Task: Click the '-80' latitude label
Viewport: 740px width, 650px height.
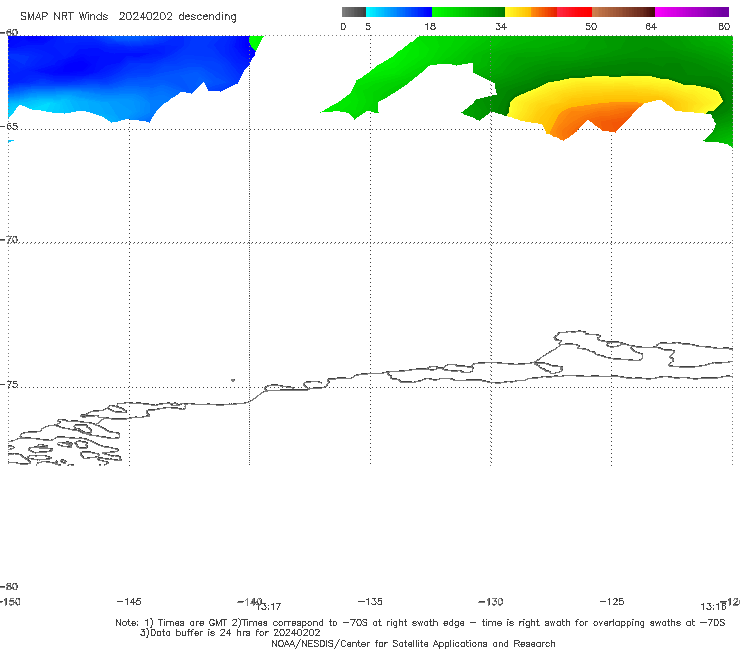Action: (9, 586)
